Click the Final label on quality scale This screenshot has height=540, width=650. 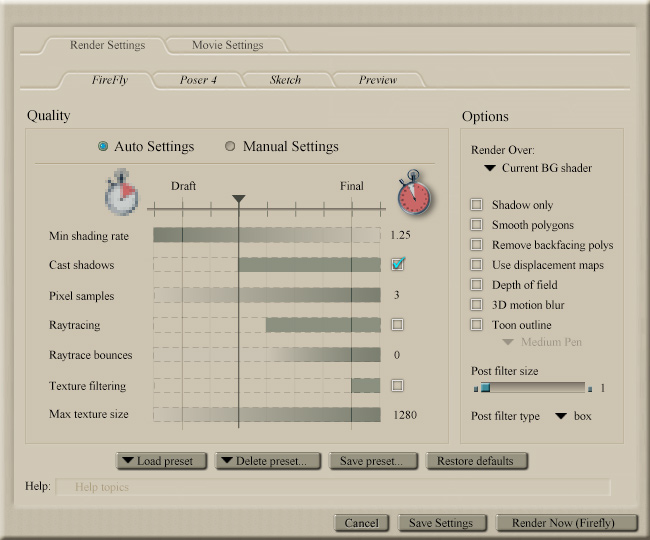pyautogui.click(x=352, y=186)
